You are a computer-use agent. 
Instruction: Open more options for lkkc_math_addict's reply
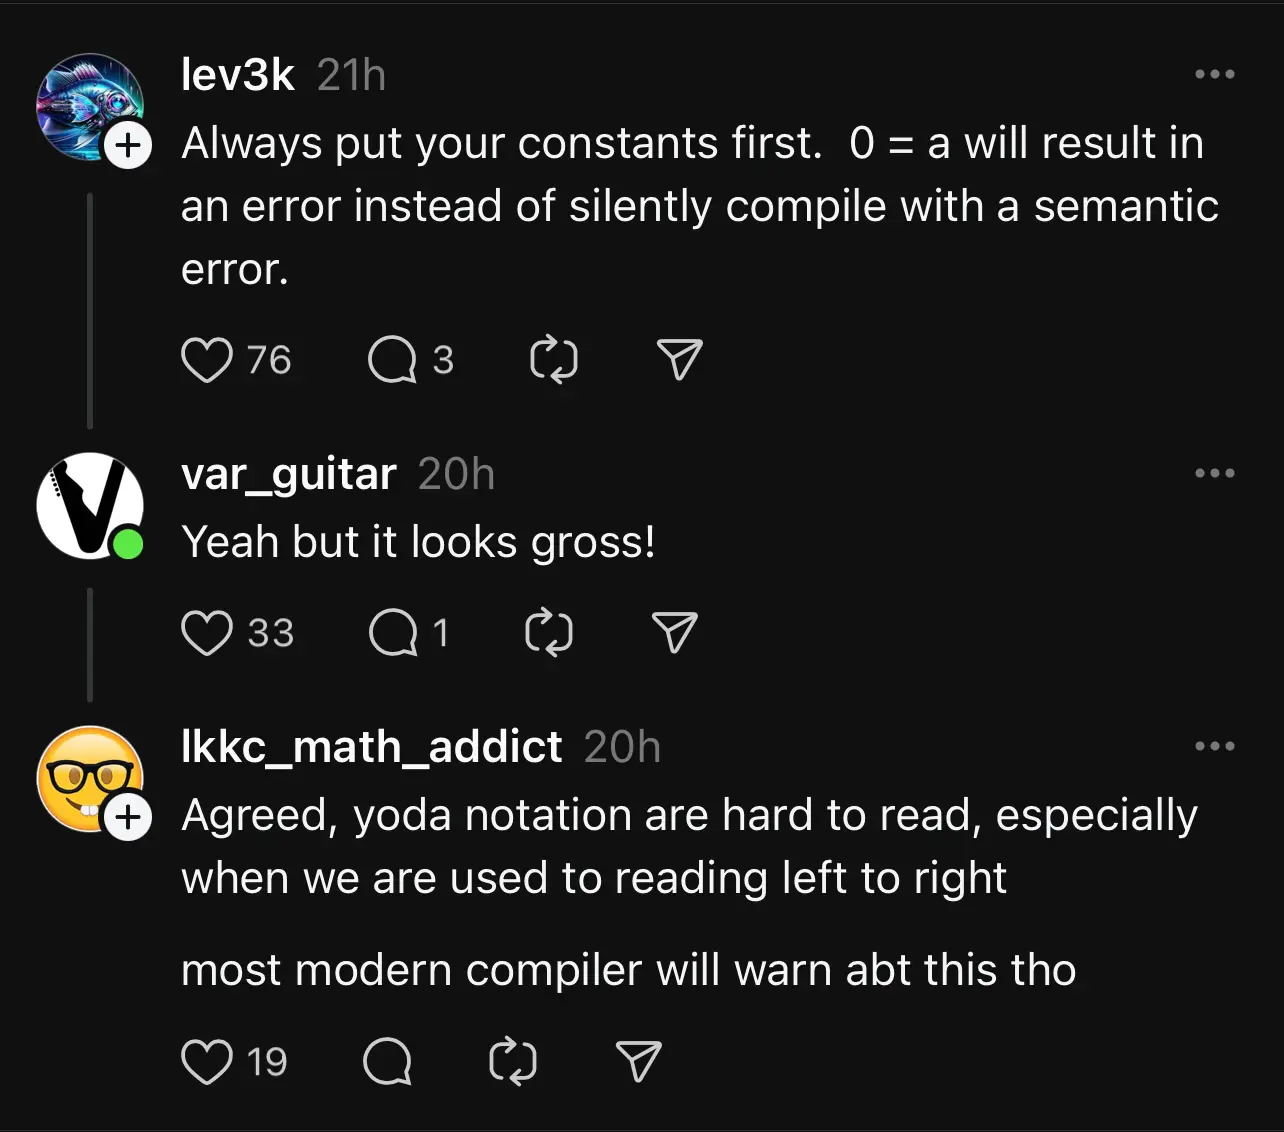click(1215, 746)
